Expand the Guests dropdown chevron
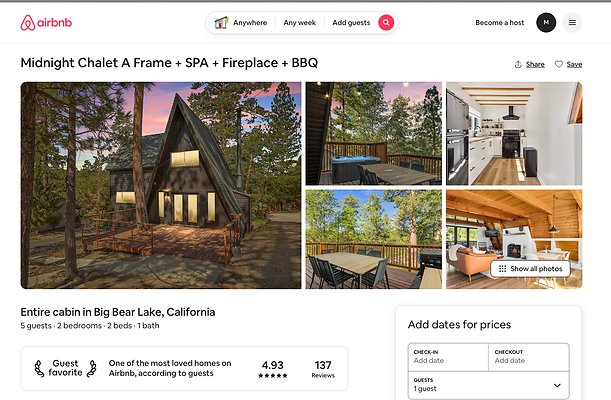The width and height of the screenshot is (611, 400). 557,385
